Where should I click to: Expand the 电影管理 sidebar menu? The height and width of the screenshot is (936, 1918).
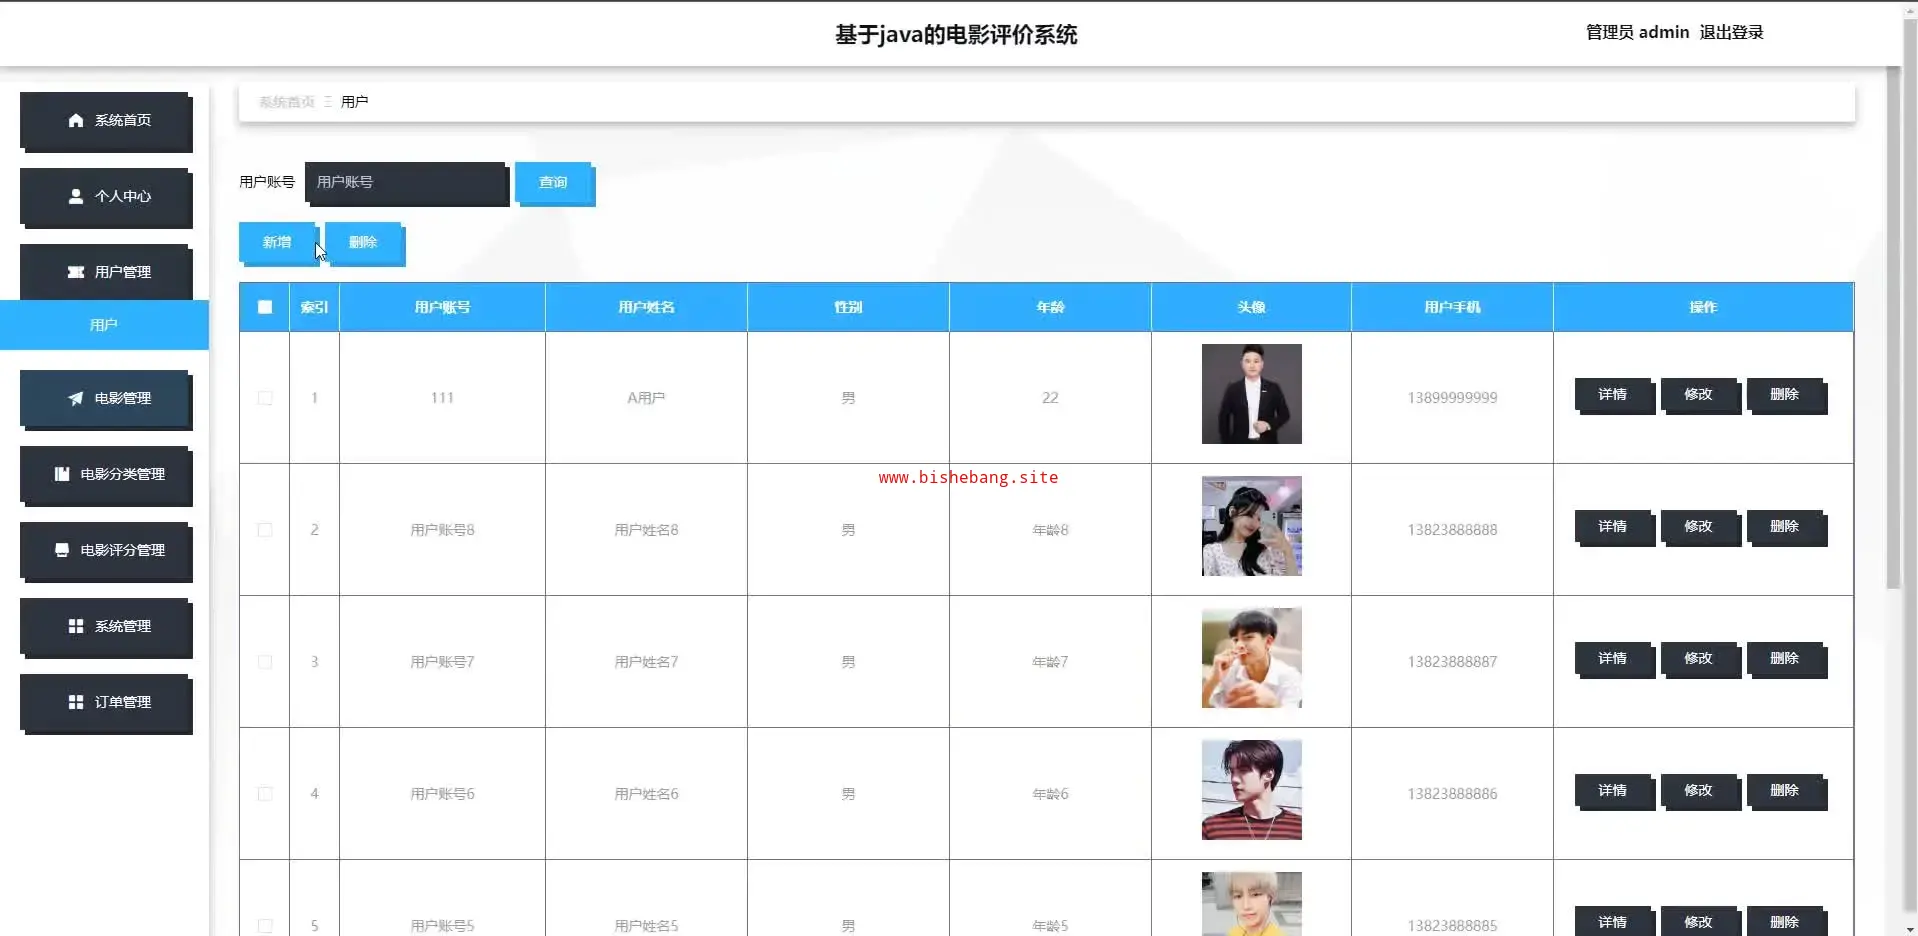(106, 399)
